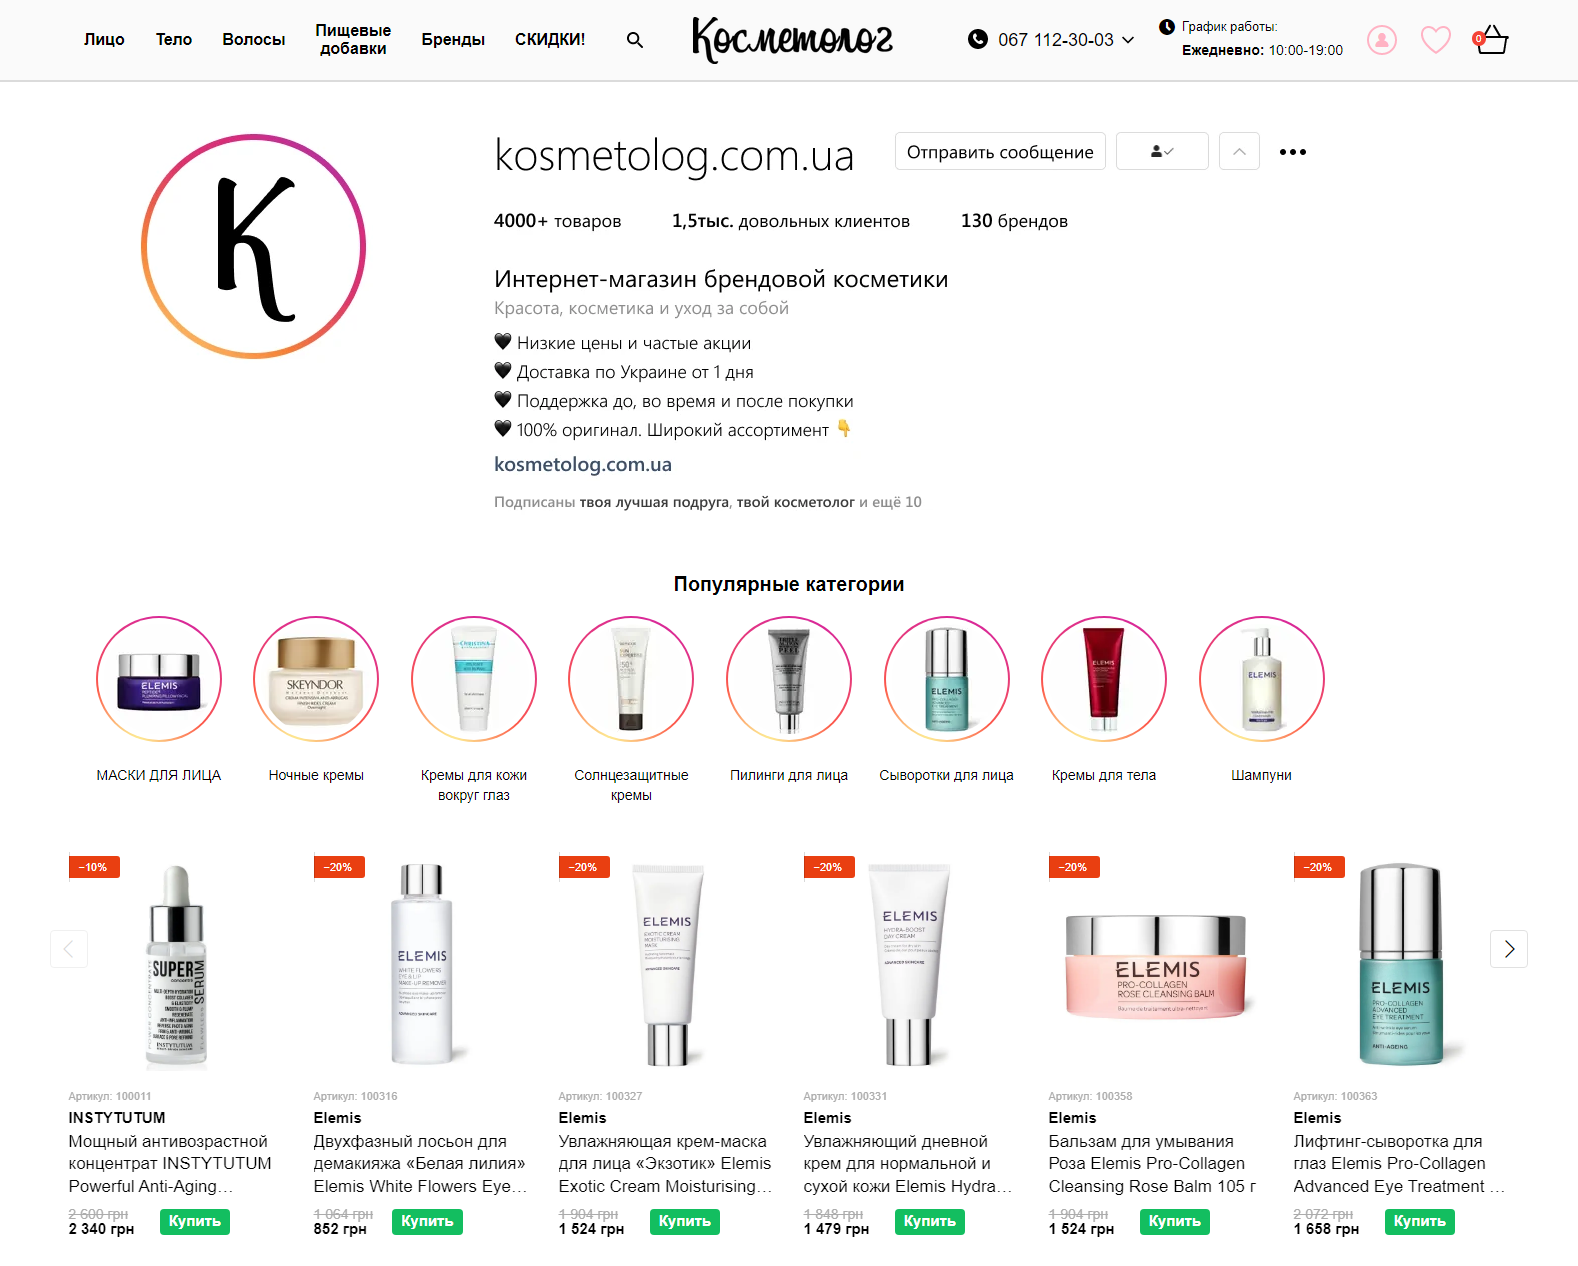Toggle the following person-check button
This screenshot has height=1266, width=1578.
coord(1162,151)
